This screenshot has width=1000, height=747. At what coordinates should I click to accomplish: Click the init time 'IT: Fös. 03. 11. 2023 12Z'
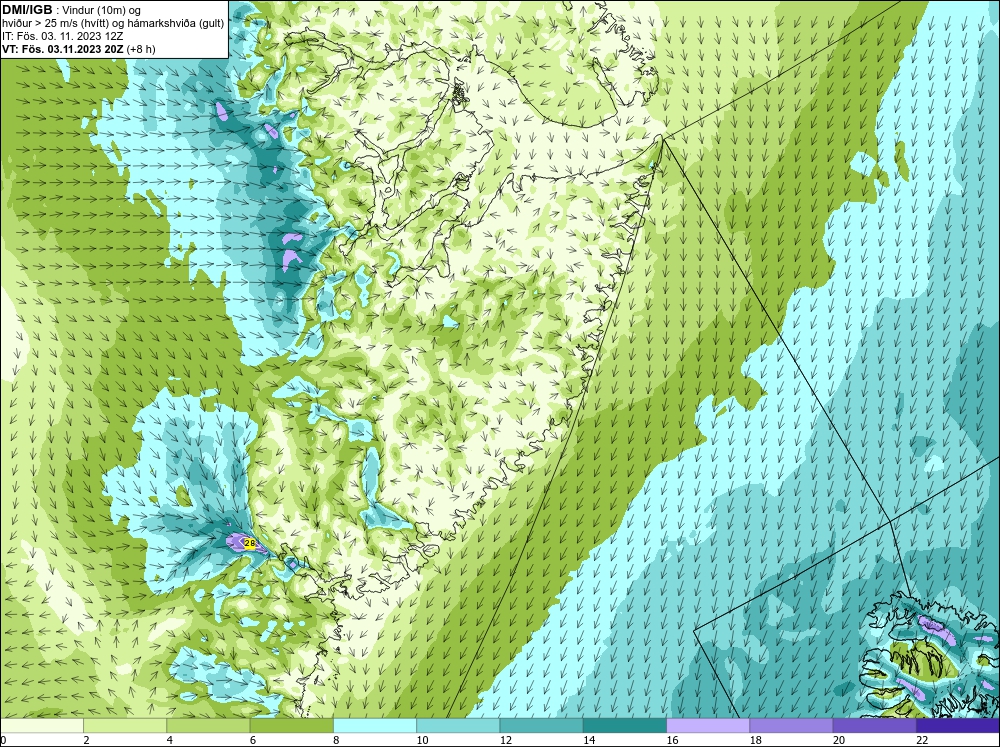pyautogui.click(x=62, y=36)
